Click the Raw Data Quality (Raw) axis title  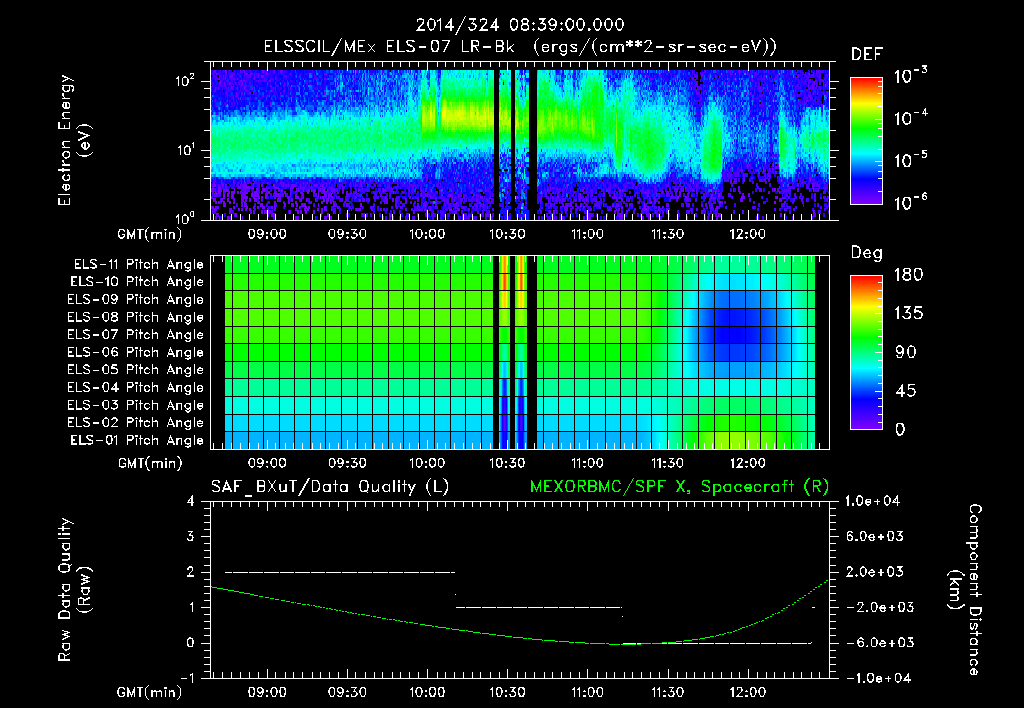pyautogui.click(x=74, y=590)
